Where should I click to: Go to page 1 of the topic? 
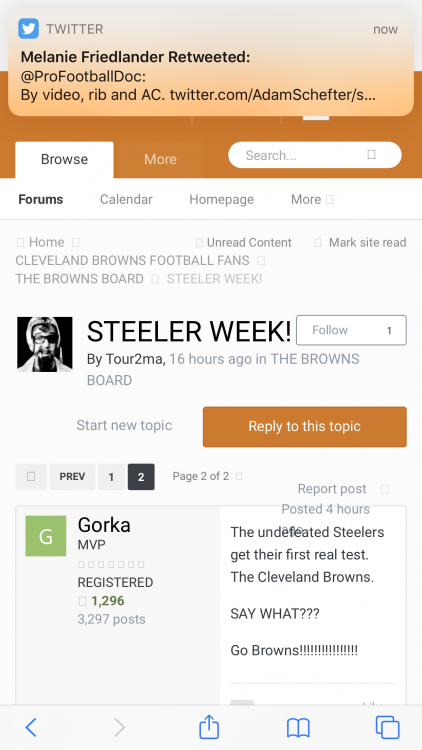click(111, 477)
